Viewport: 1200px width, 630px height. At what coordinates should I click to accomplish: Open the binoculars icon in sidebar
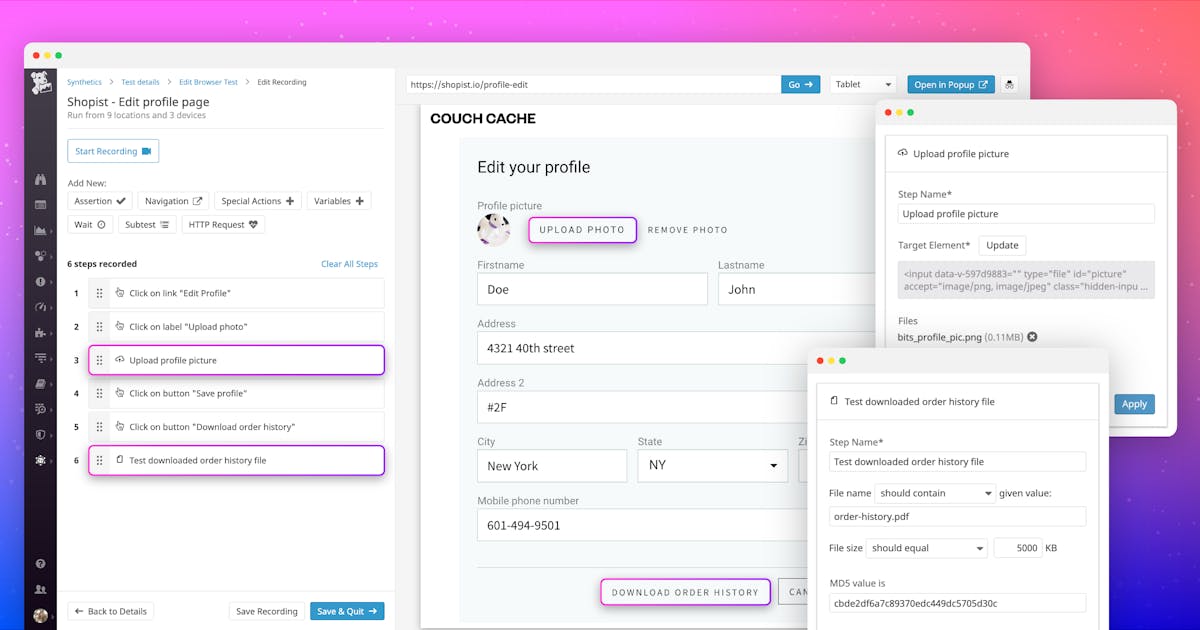click(41, 180)
